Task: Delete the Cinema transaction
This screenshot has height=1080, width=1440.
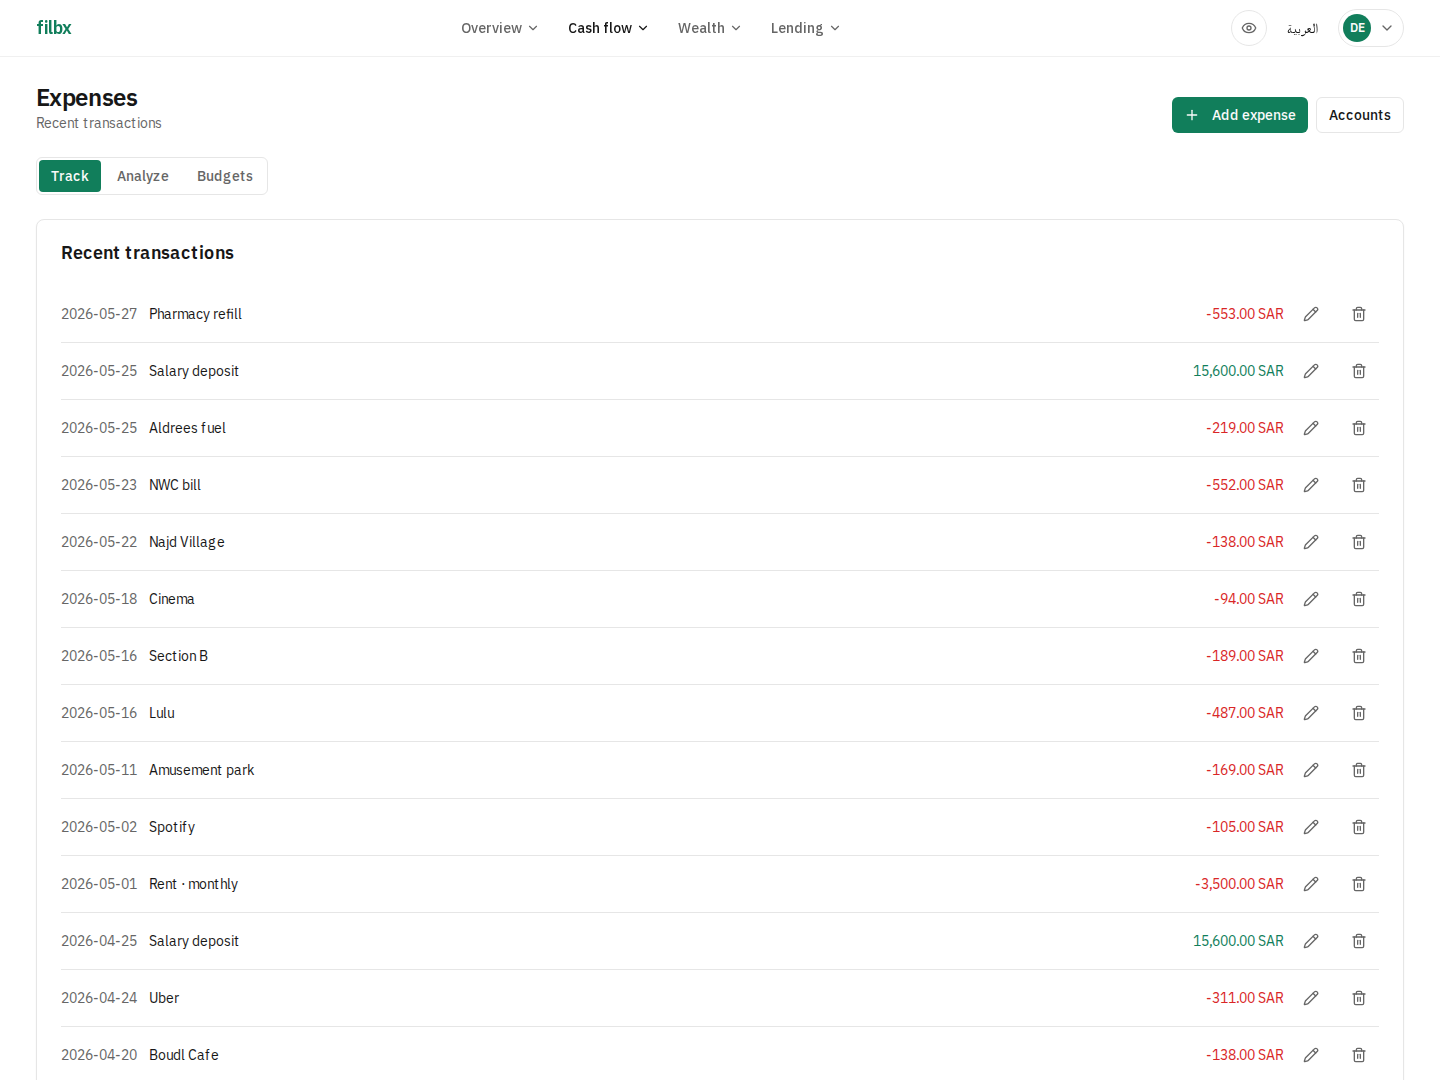Action: (1359, 599)
